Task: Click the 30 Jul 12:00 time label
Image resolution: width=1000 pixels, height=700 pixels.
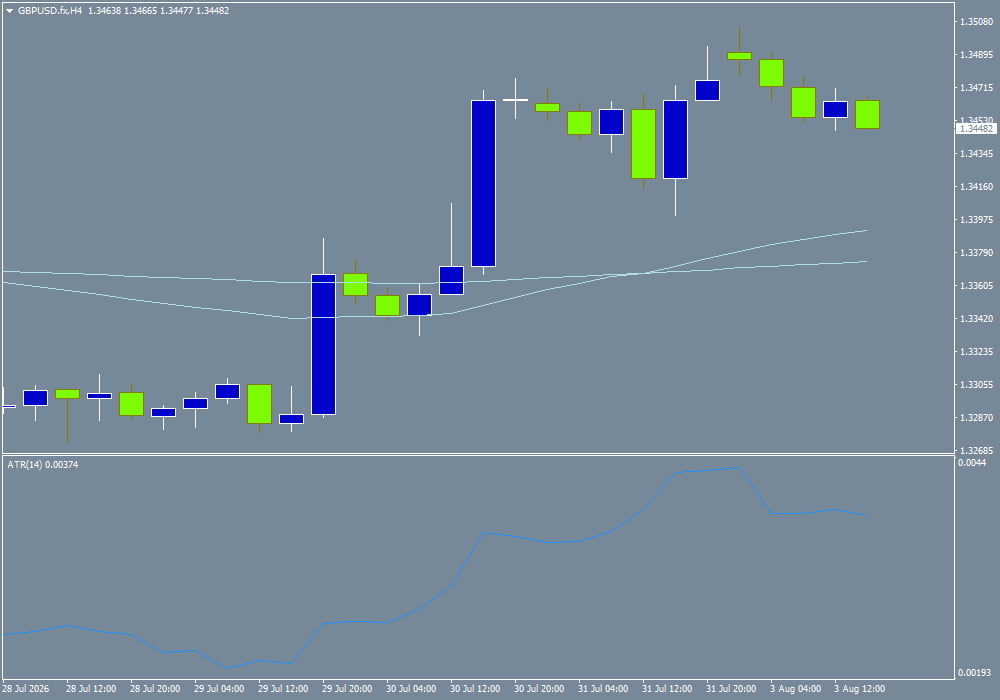Action: (475, 689)
